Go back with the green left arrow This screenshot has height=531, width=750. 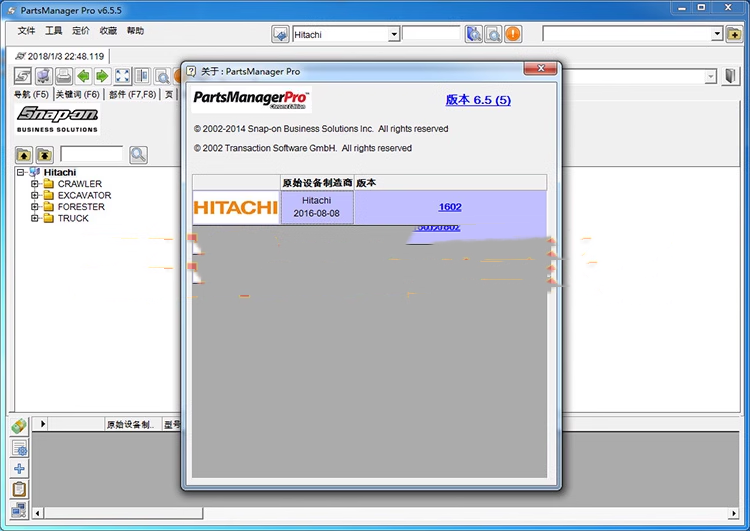pos(84,76)
